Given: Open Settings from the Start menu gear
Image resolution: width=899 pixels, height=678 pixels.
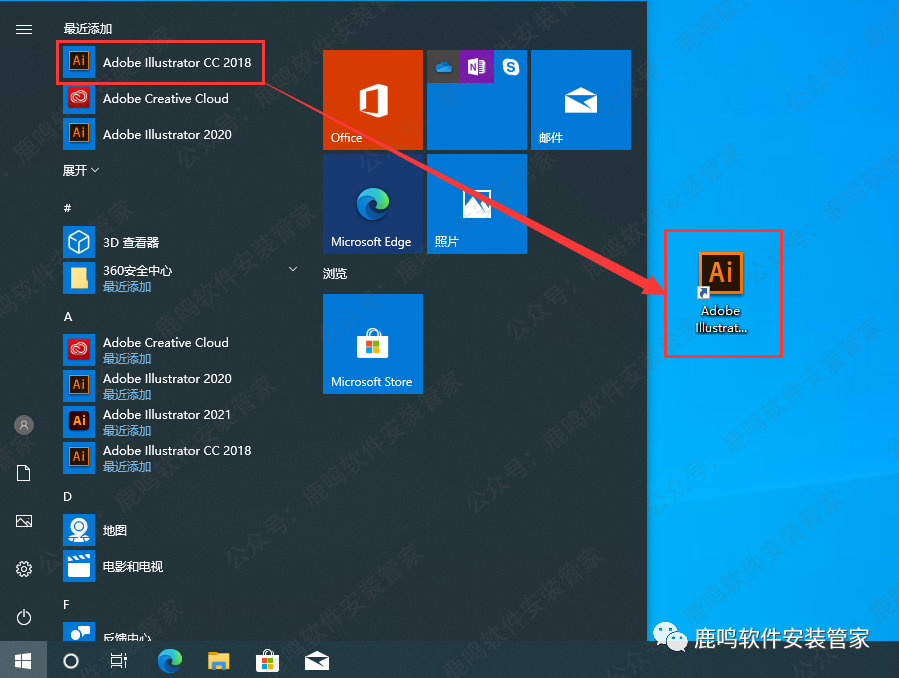Looking at the screenshot, I should [24, 569].
